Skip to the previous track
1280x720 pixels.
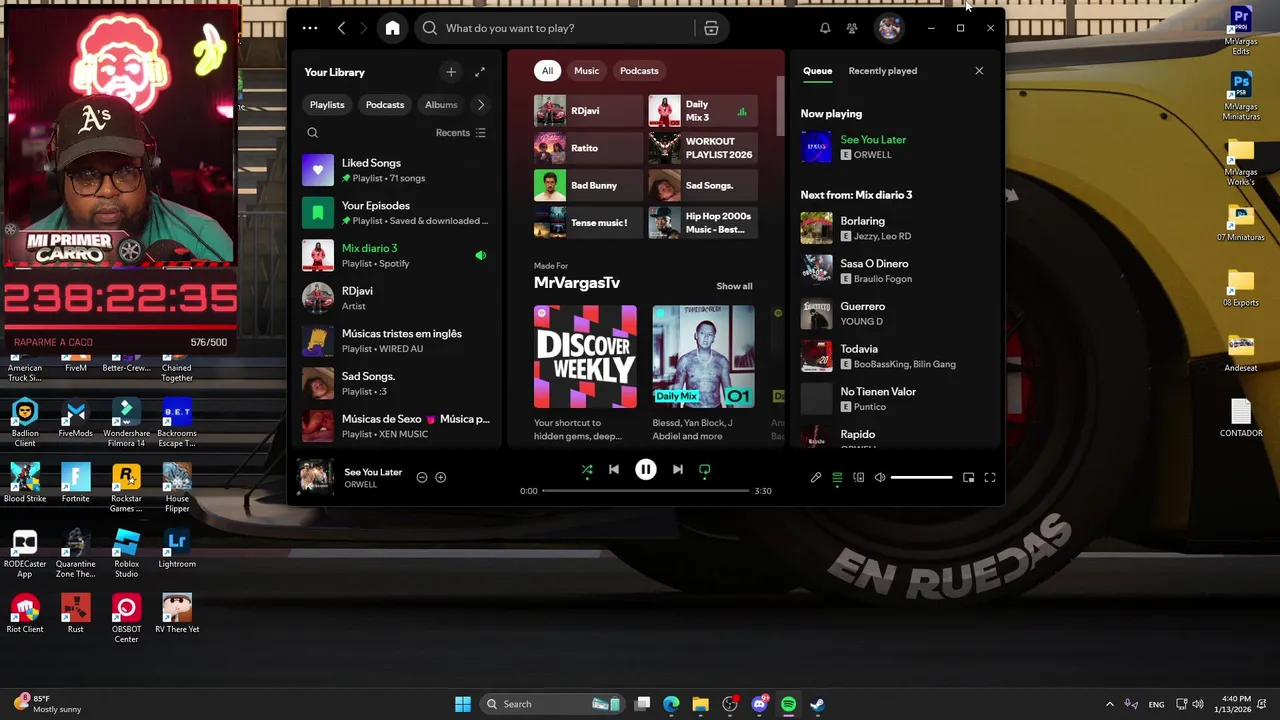[x=614, y=469]
